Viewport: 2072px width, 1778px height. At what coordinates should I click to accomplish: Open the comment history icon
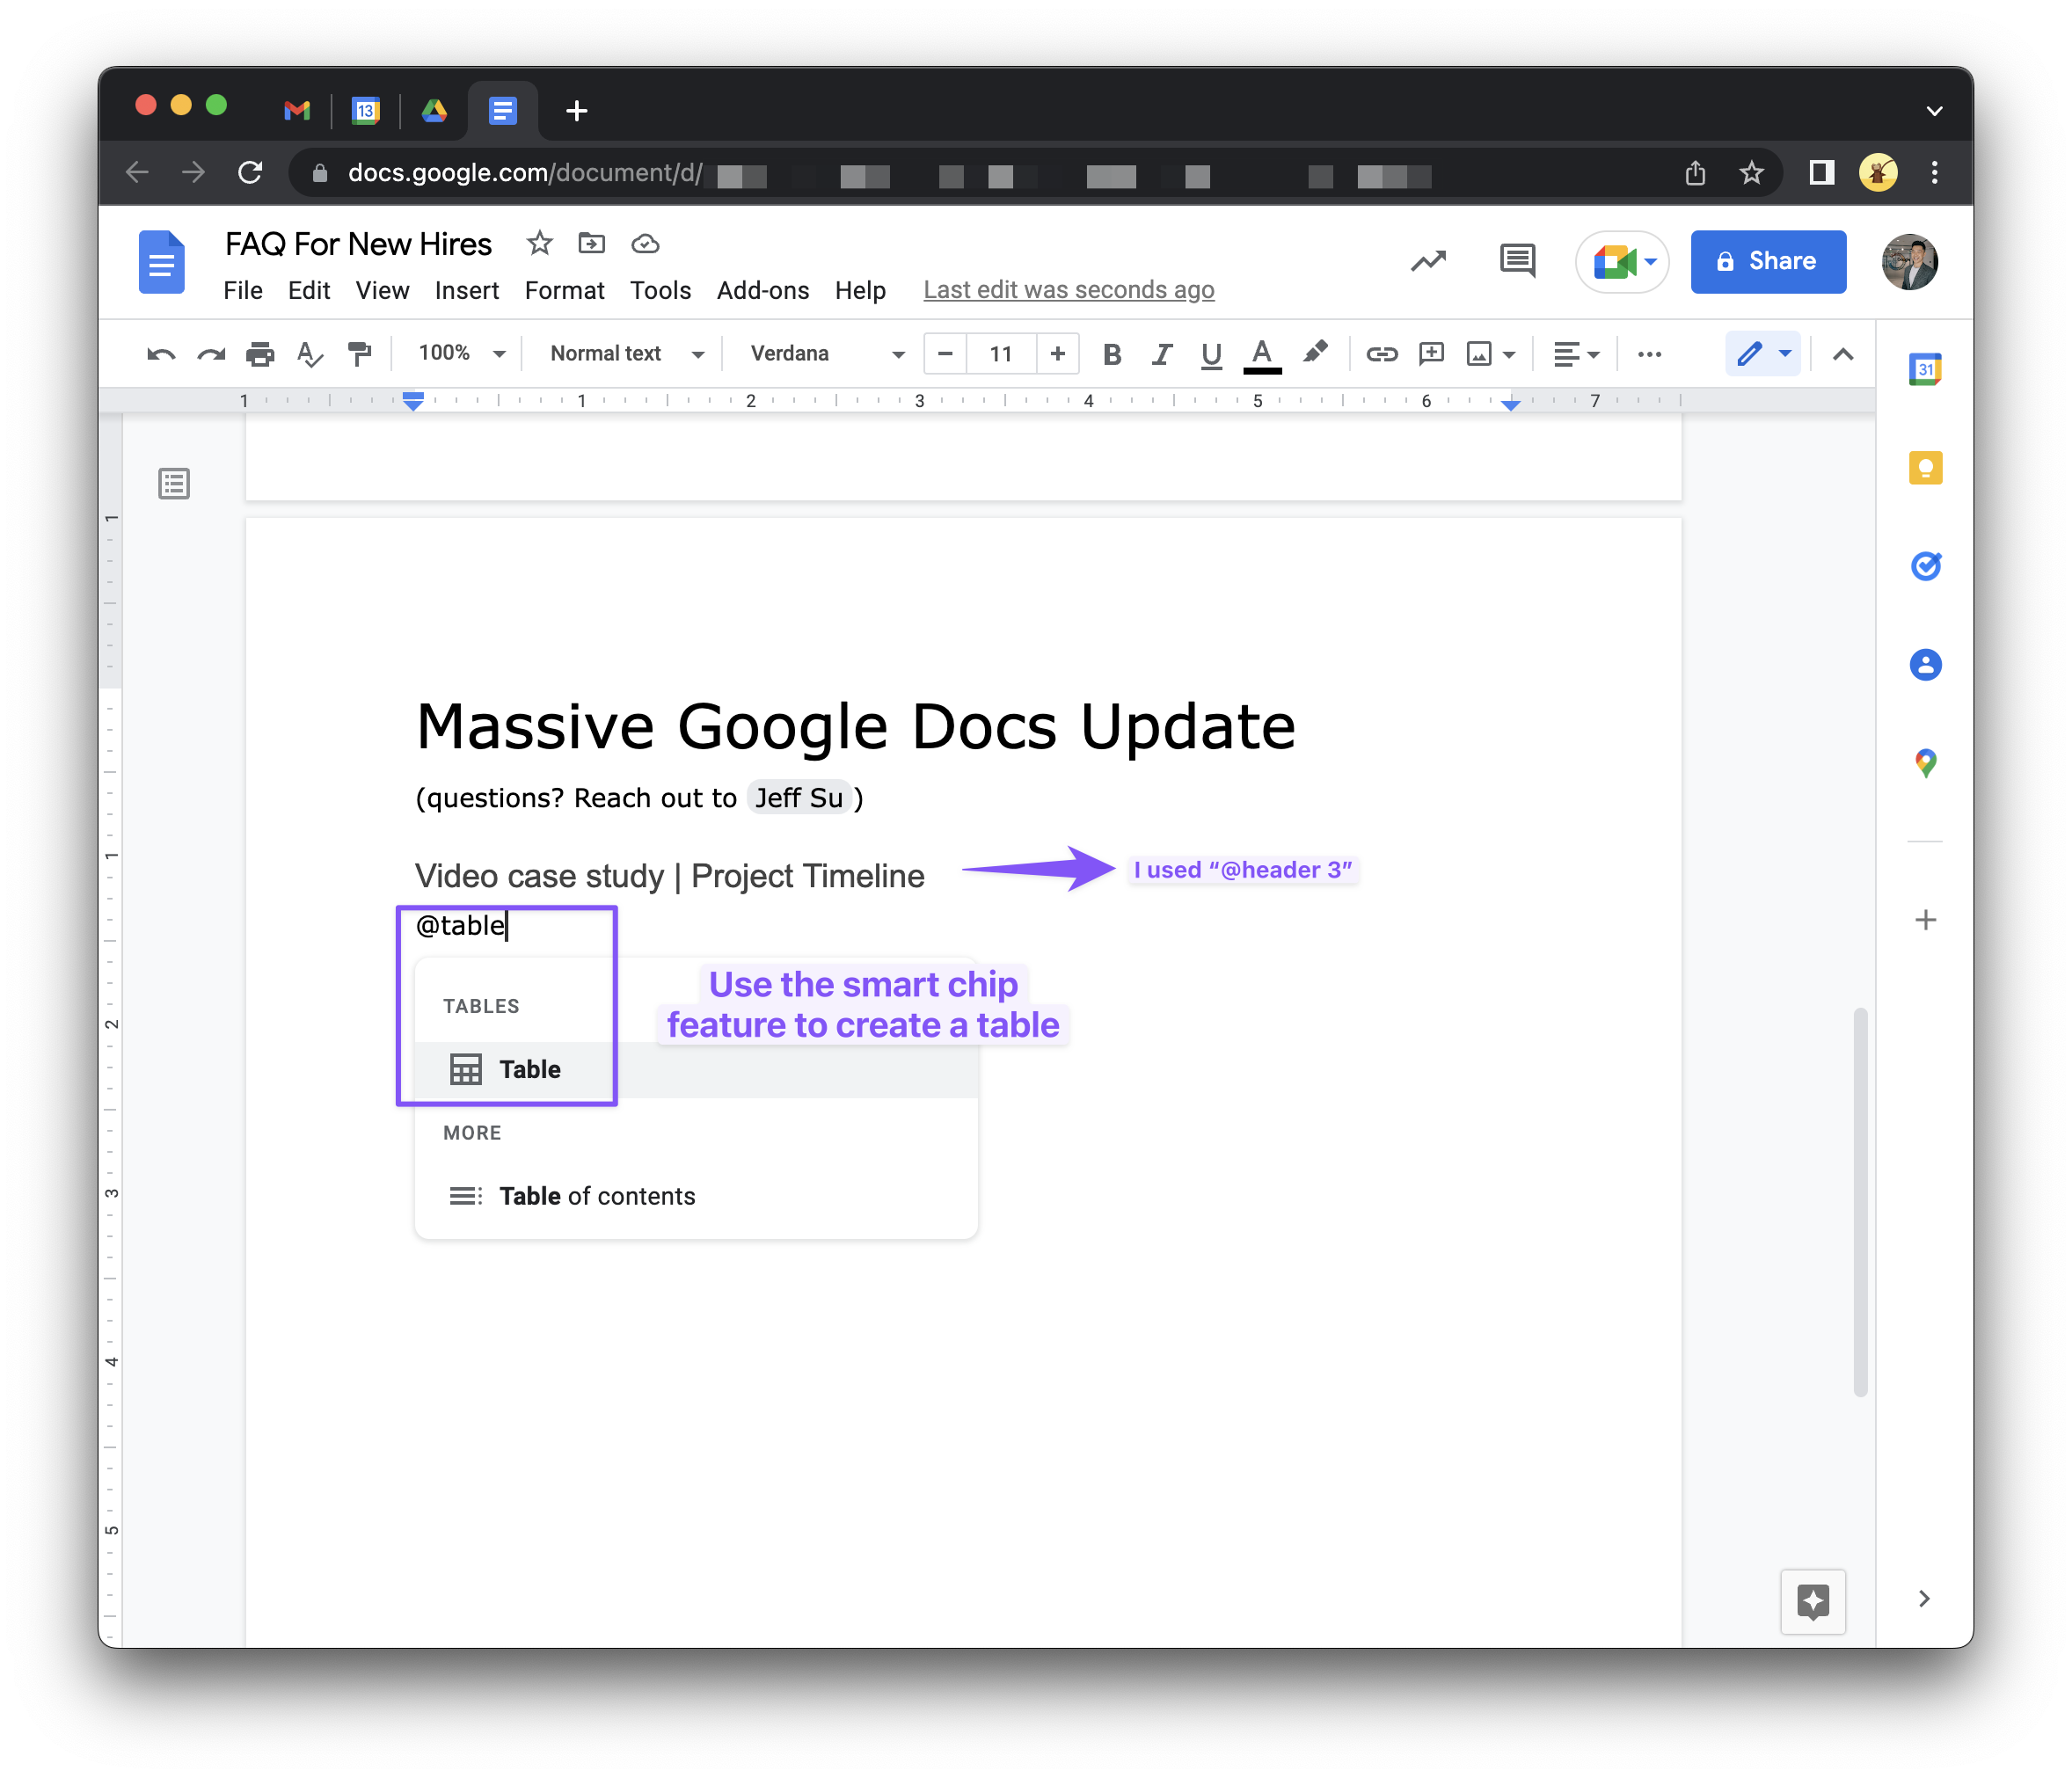(1517, 261)
